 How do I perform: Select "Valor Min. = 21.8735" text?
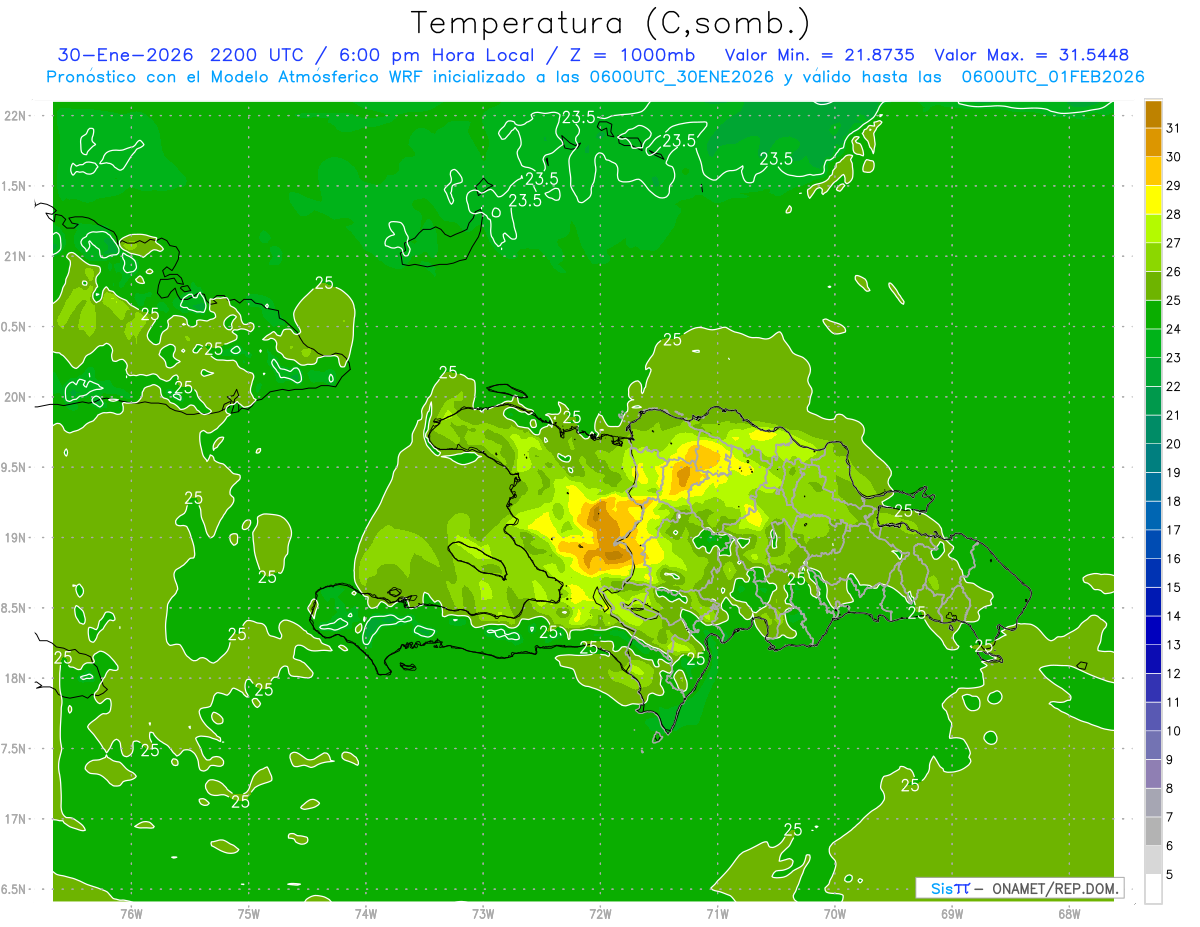tap(819, 55)
